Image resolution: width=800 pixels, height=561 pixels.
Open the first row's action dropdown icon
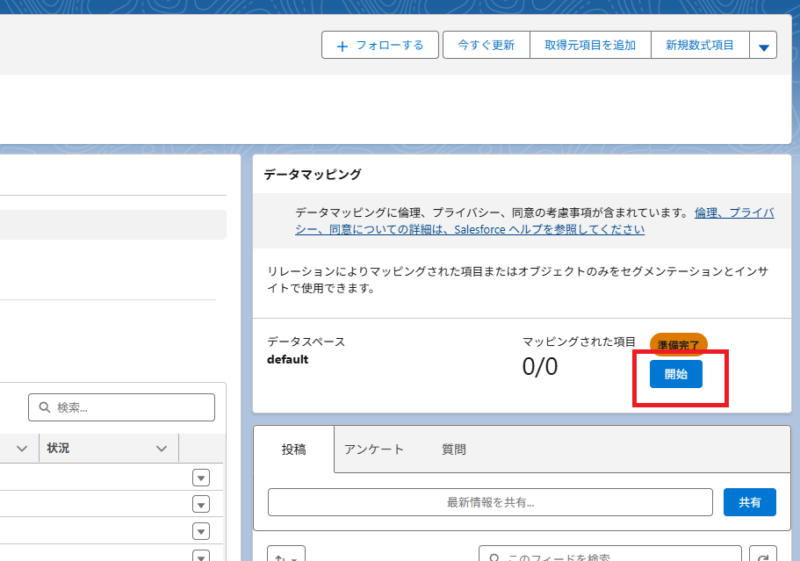[x=201, y=478]
